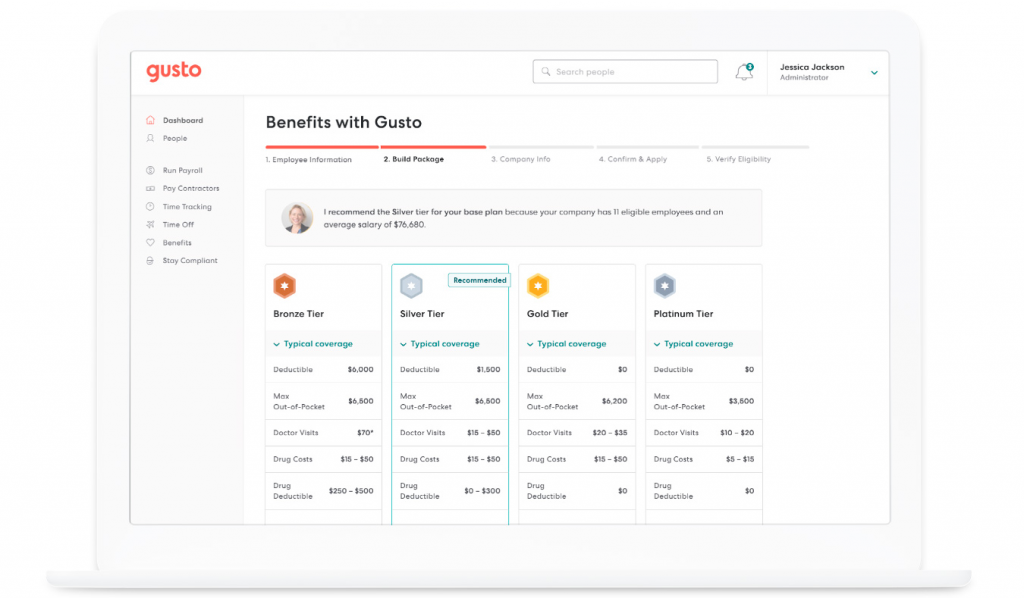Click the Silver Tier hexagon badge

[411, 287]
